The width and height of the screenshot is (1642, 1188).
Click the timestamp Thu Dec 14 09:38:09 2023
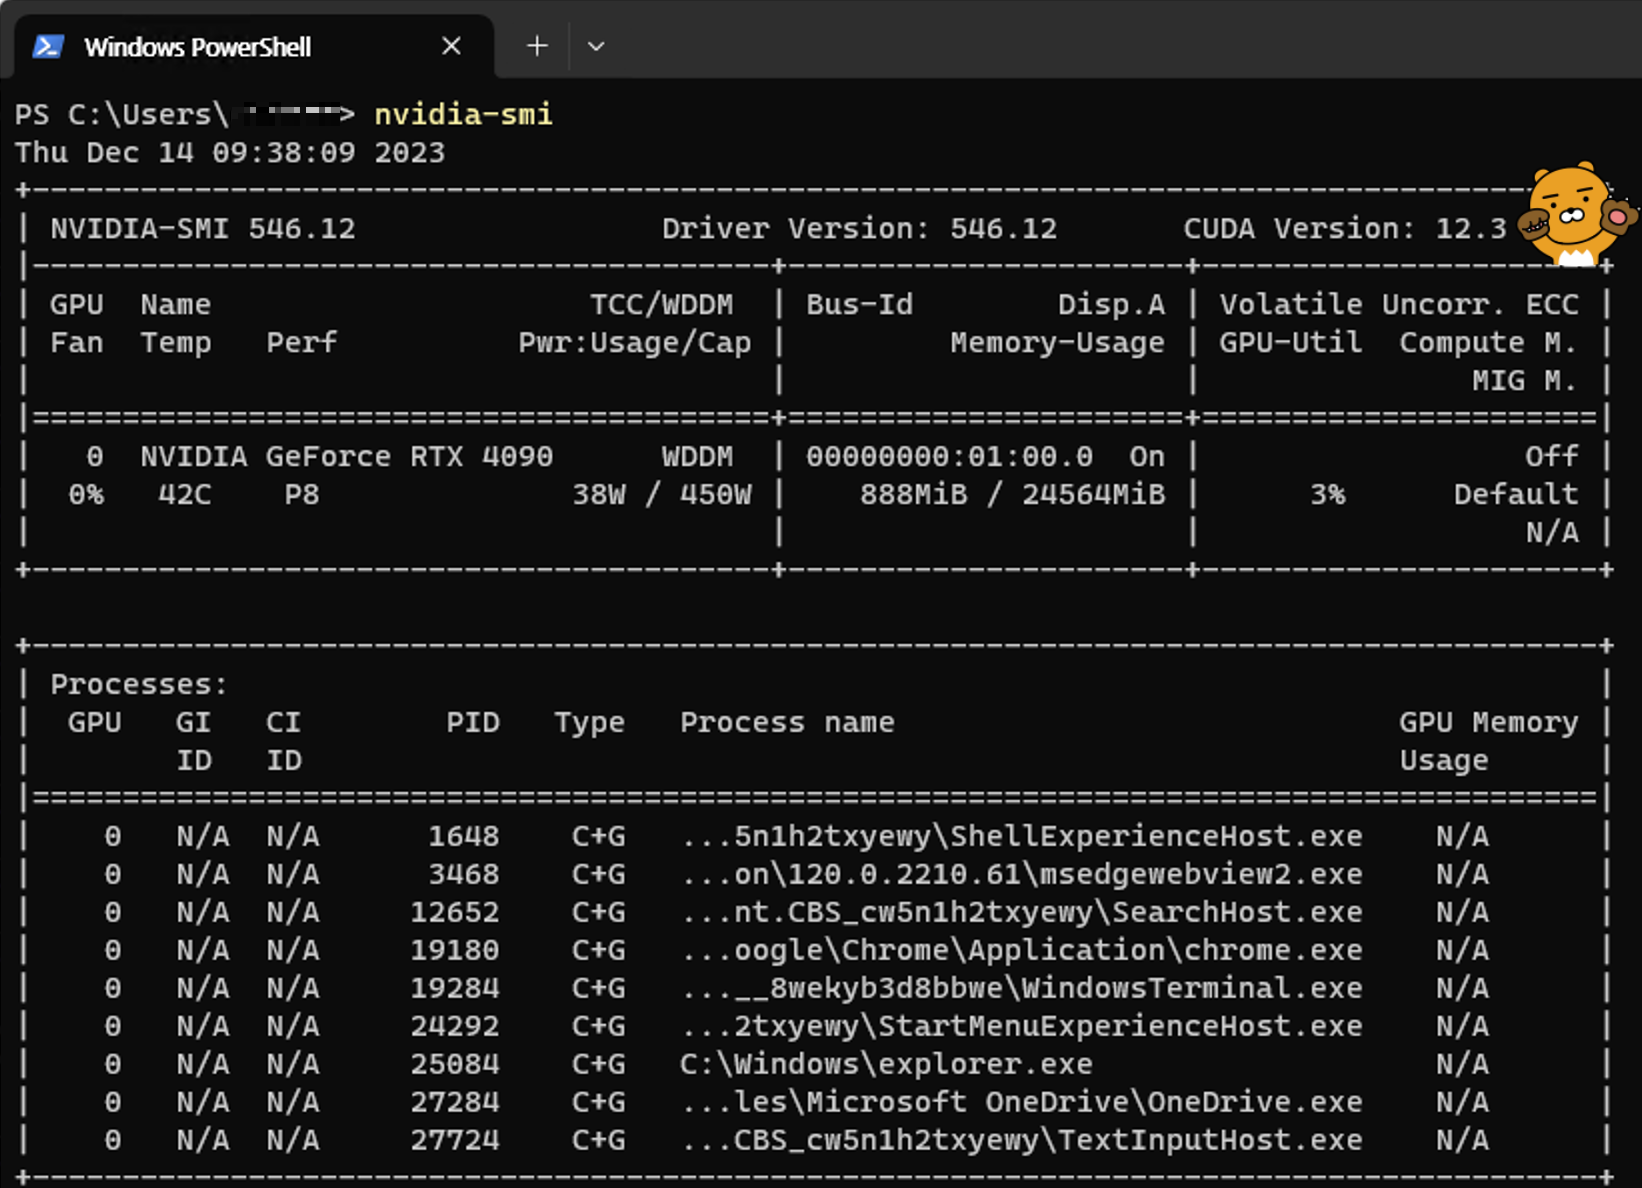pos(230,153)
